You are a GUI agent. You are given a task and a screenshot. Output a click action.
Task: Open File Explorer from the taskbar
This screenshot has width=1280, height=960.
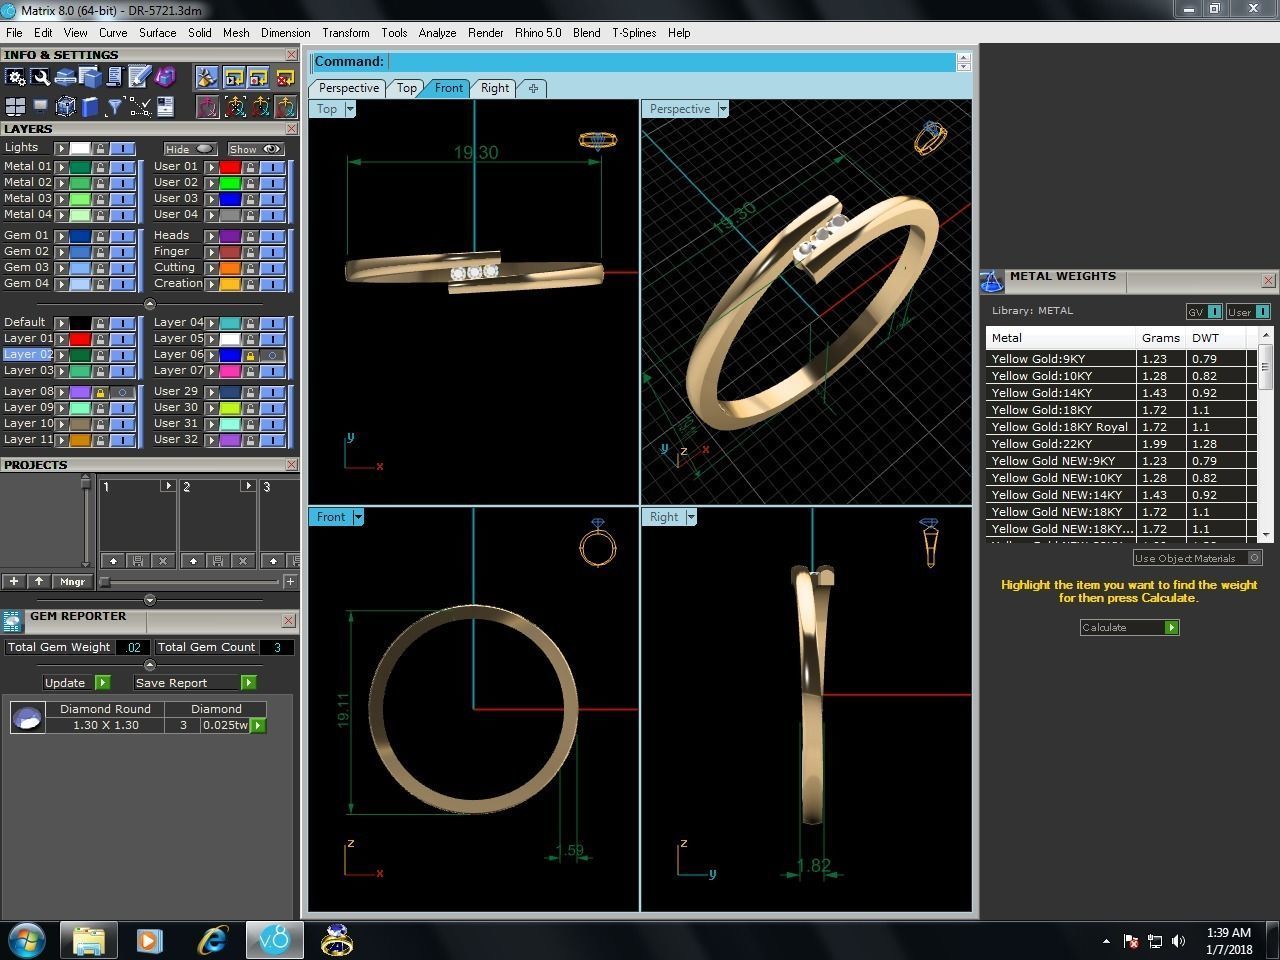(88, 940)
